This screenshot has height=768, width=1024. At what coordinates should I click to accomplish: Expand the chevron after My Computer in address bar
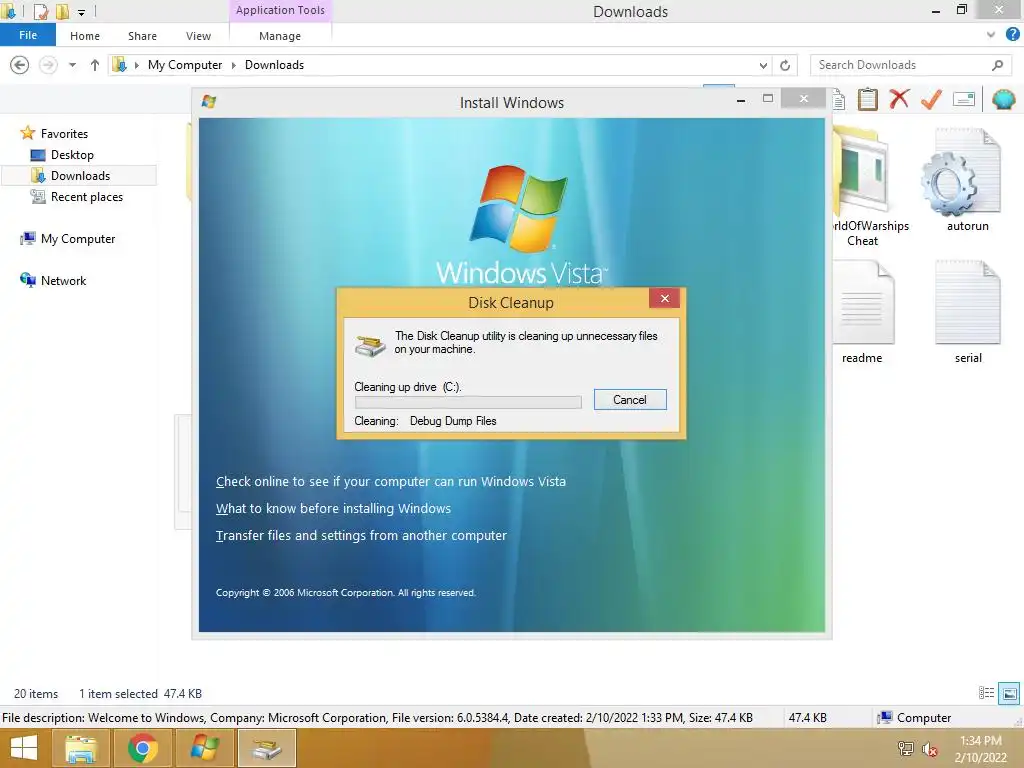click(234, 65)
